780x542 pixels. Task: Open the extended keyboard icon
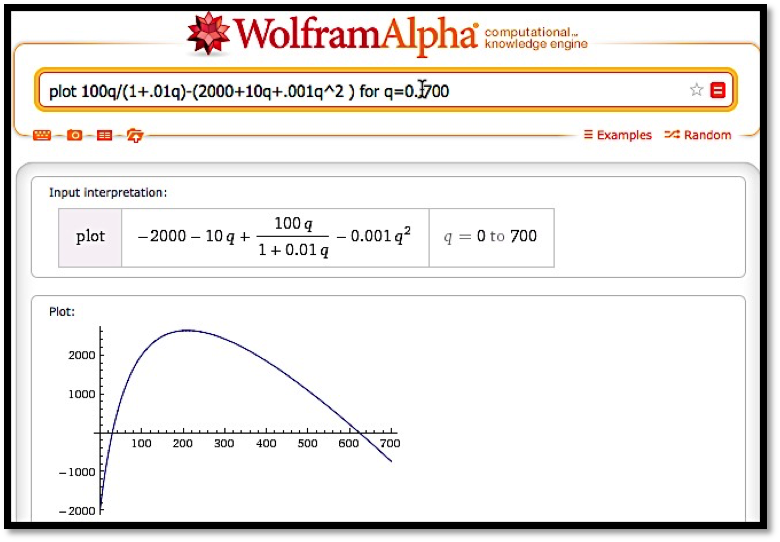coord(42,135)
